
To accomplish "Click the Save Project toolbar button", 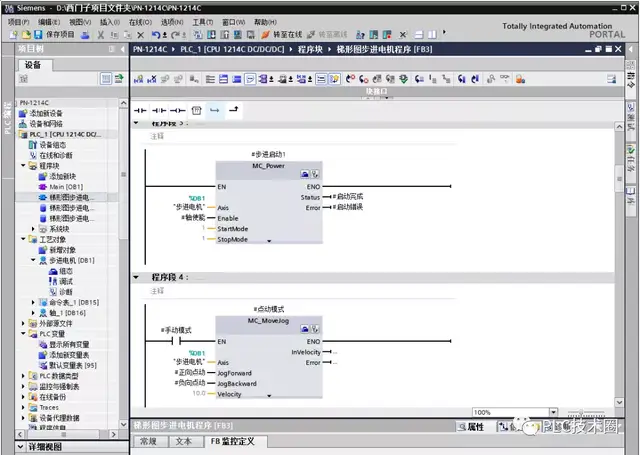I will pyautogui.click(x=38, y=35).
